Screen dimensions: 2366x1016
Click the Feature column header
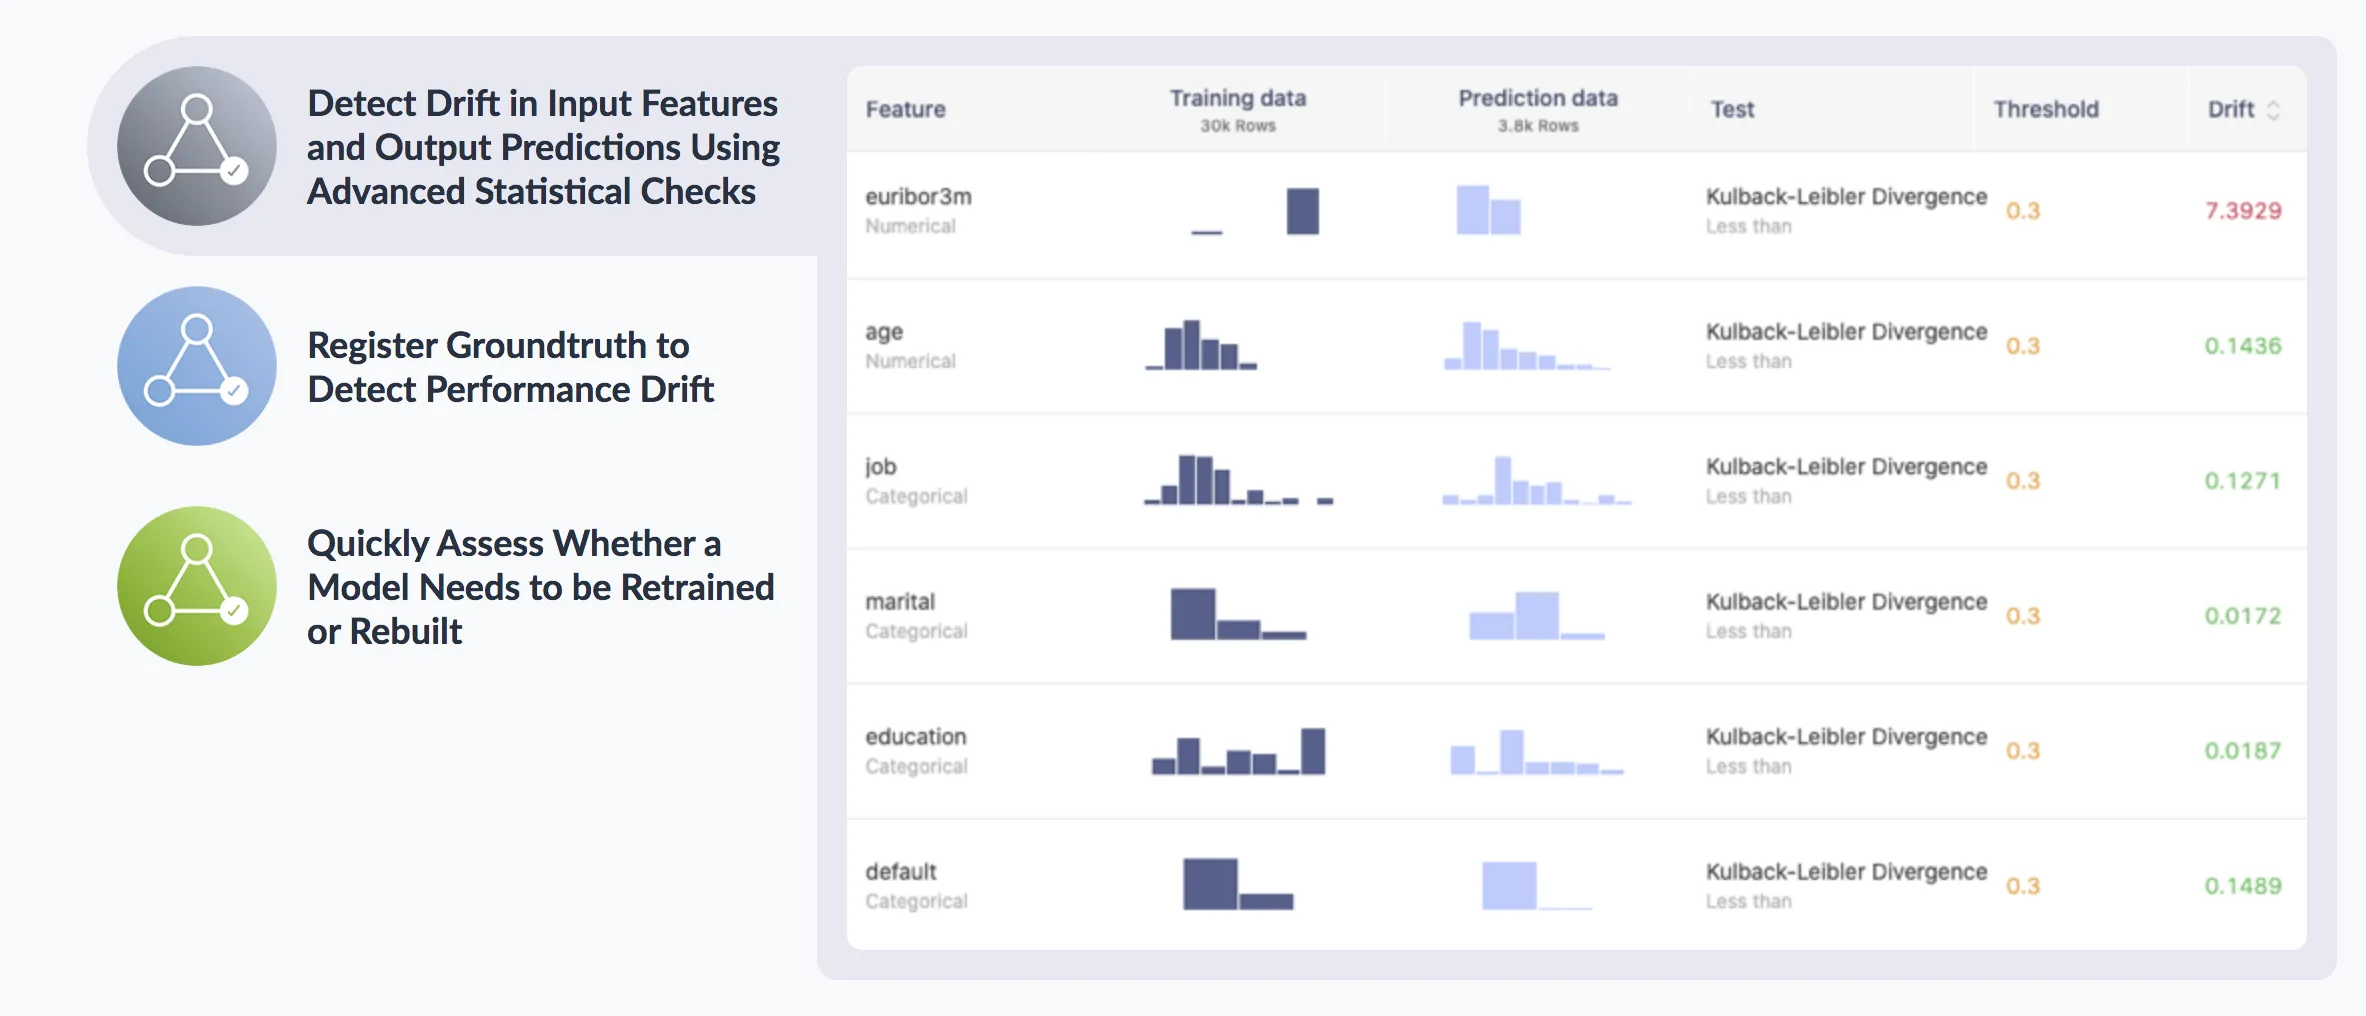(905, 109)
